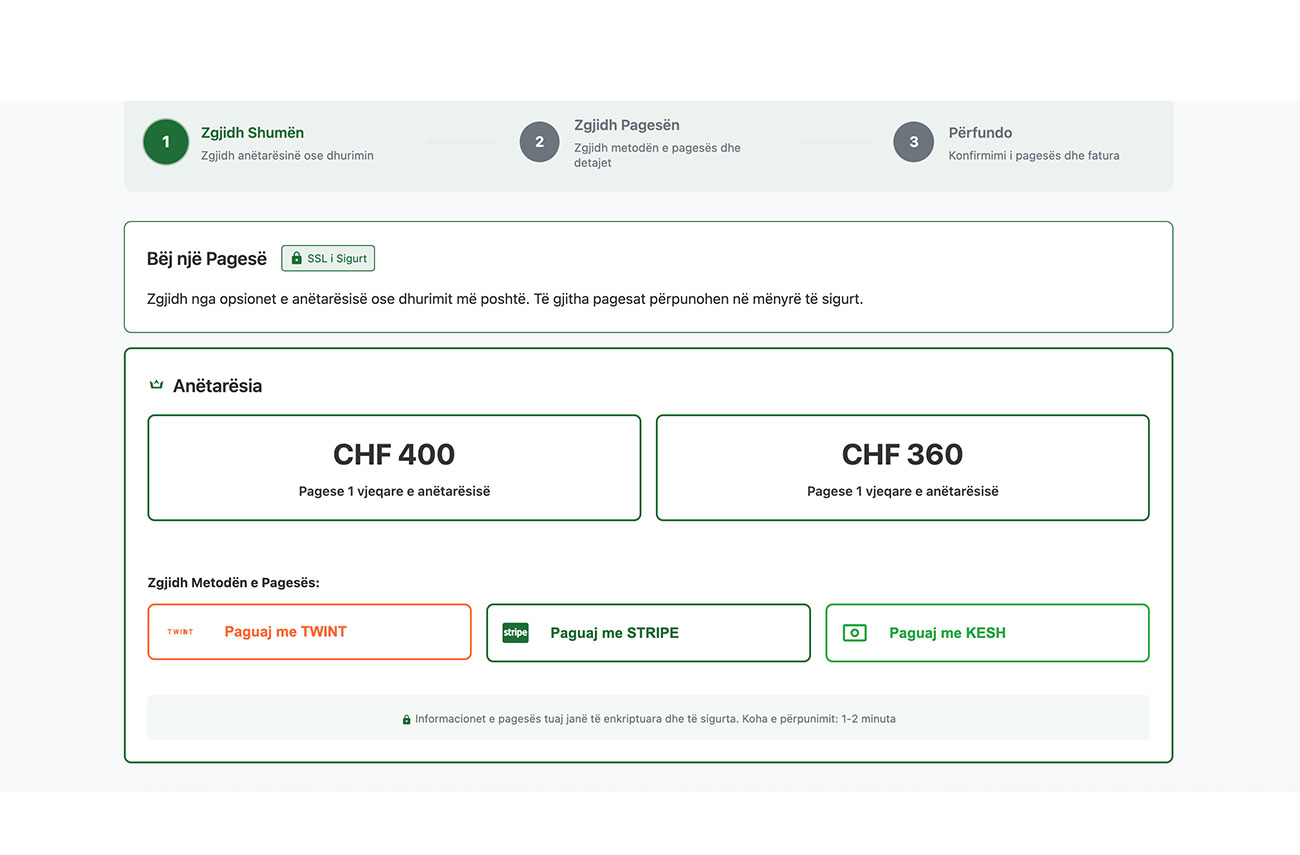Pay with the Paguaj me KESH button

tap(987, 633)
